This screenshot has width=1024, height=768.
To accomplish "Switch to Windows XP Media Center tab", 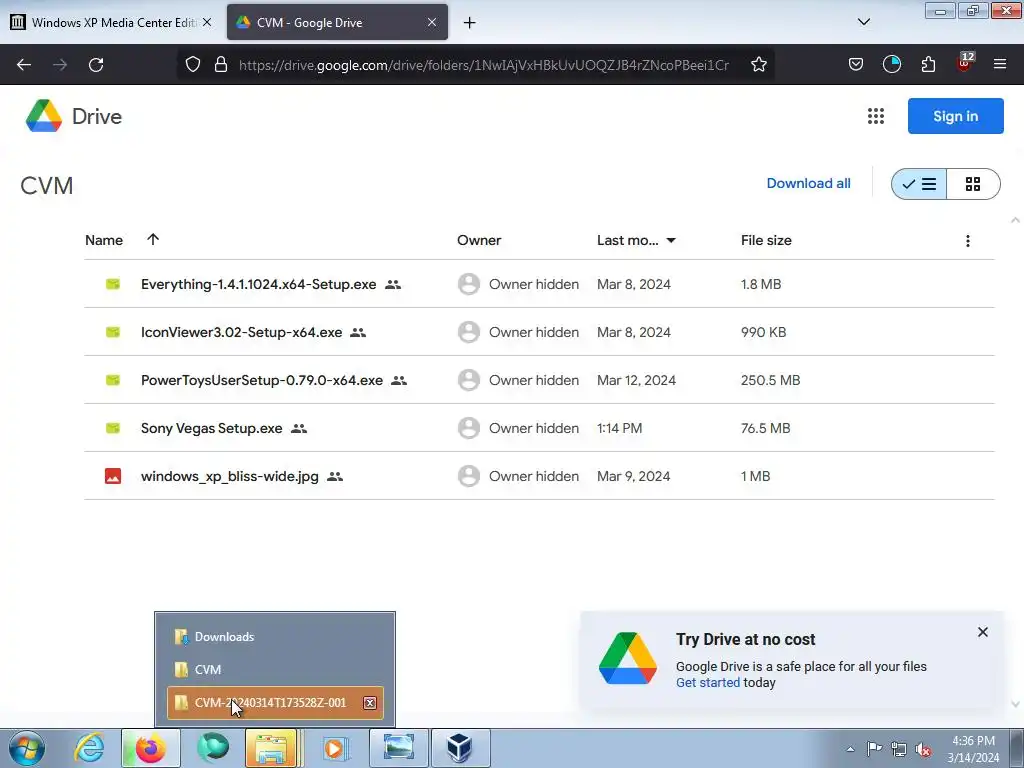I will click(111, 22).
